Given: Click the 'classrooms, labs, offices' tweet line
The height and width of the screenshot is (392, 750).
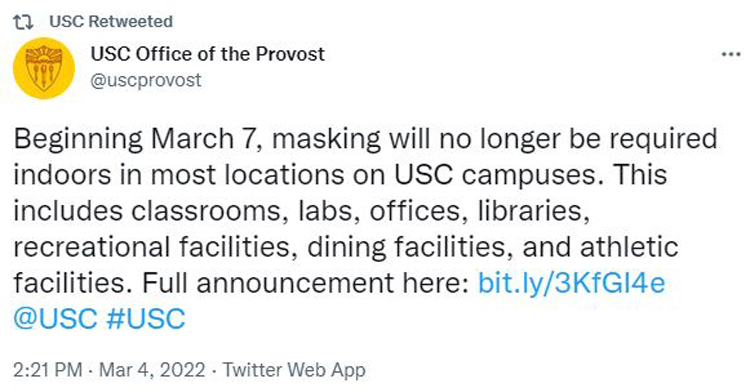Looking at the screenshot, I should pos(299,211).
